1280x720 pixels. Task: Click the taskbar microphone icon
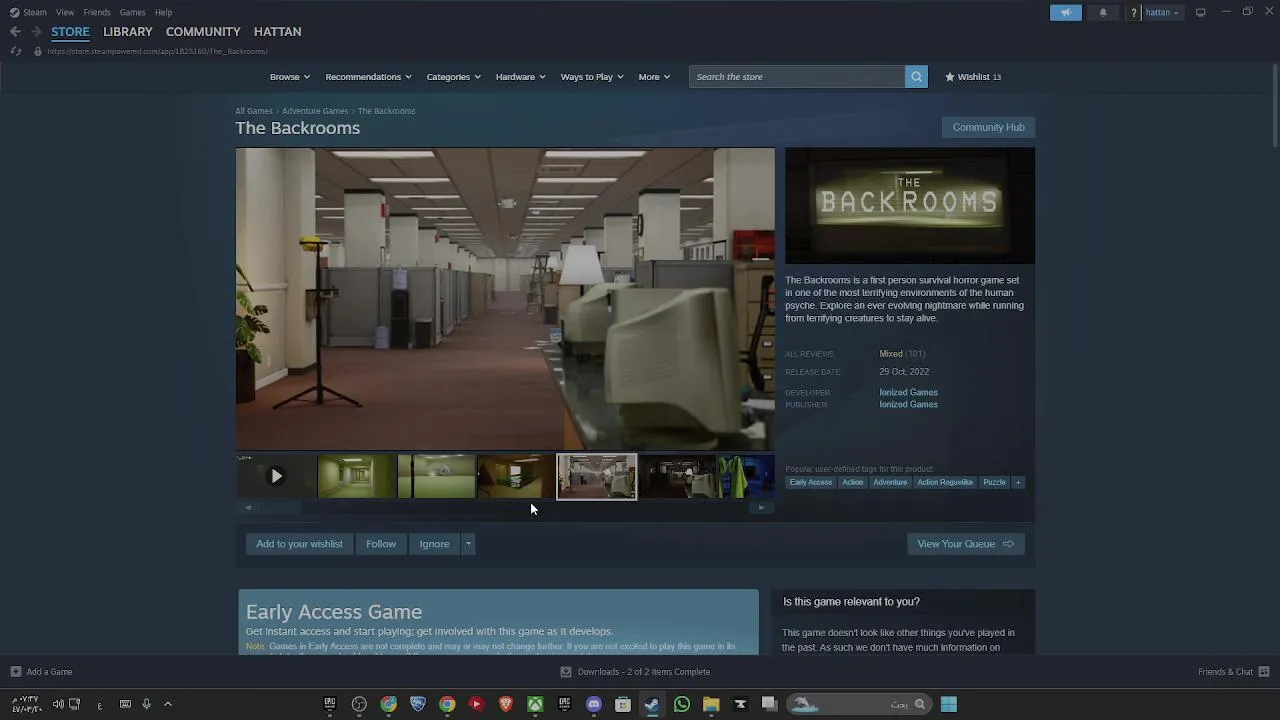point(146,704)
